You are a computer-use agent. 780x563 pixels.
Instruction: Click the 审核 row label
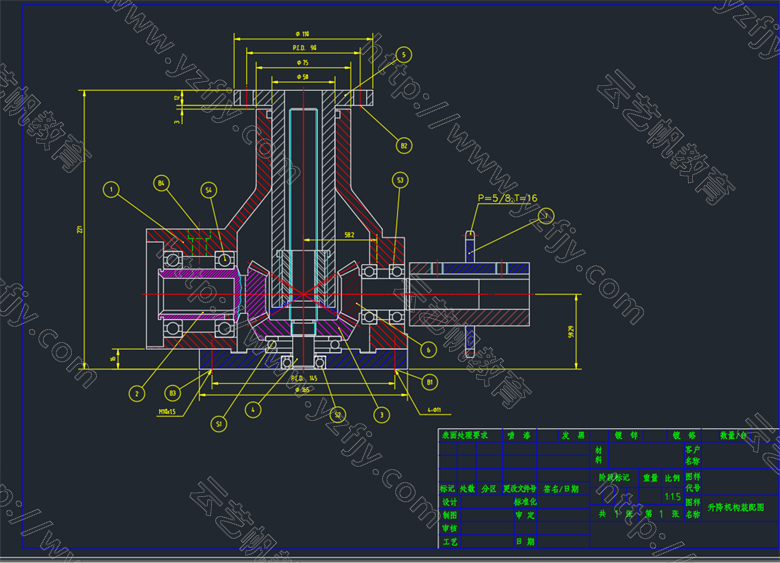coord(450,528)
